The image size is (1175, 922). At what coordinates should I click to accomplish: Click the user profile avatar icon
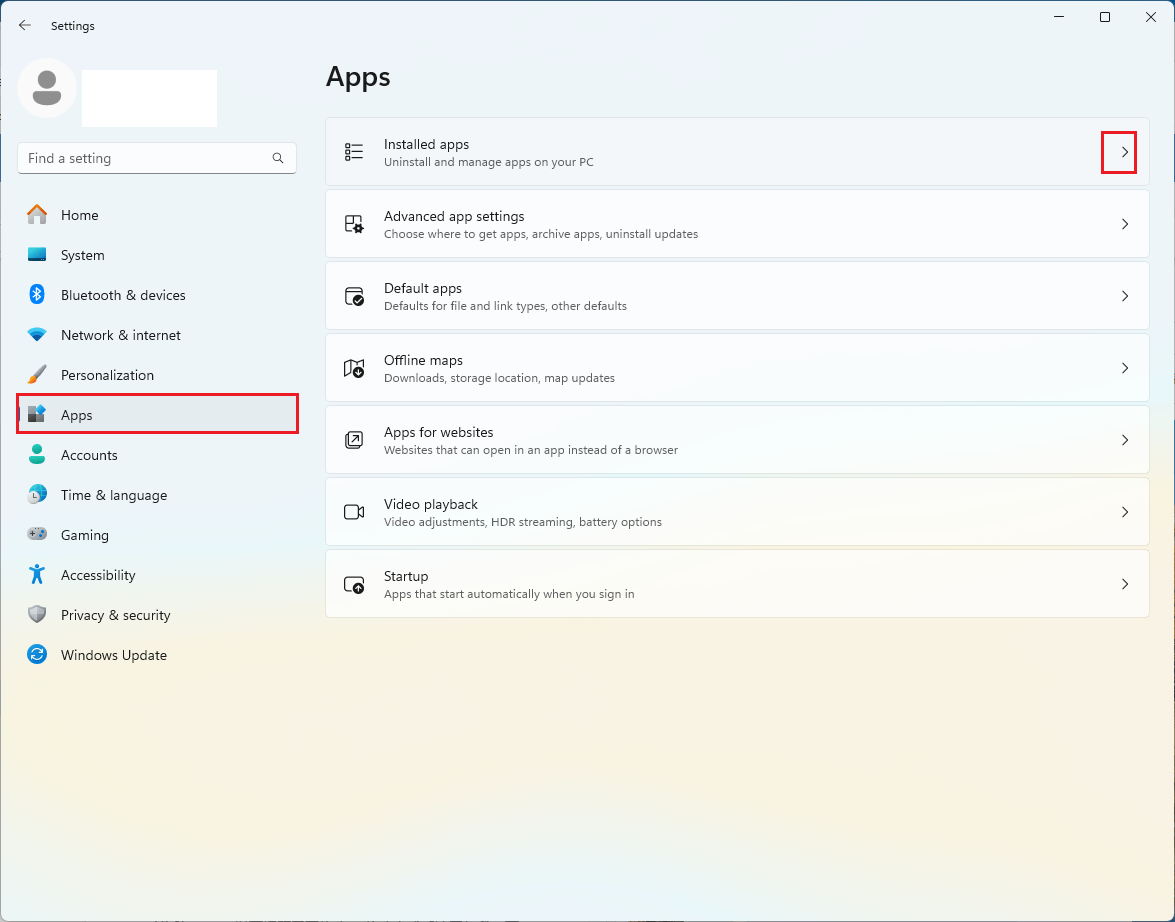[47, 88]
